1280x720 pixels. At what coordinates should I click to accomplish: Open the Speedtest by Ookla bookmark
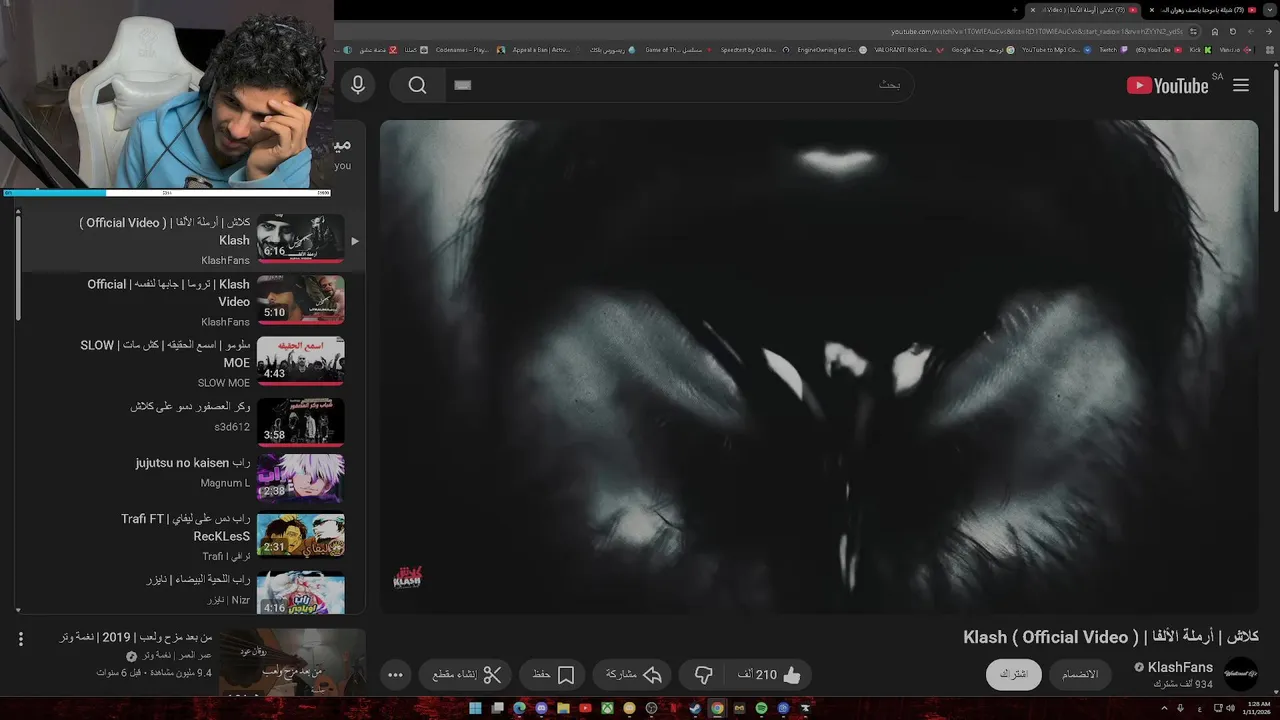point(753,50)
